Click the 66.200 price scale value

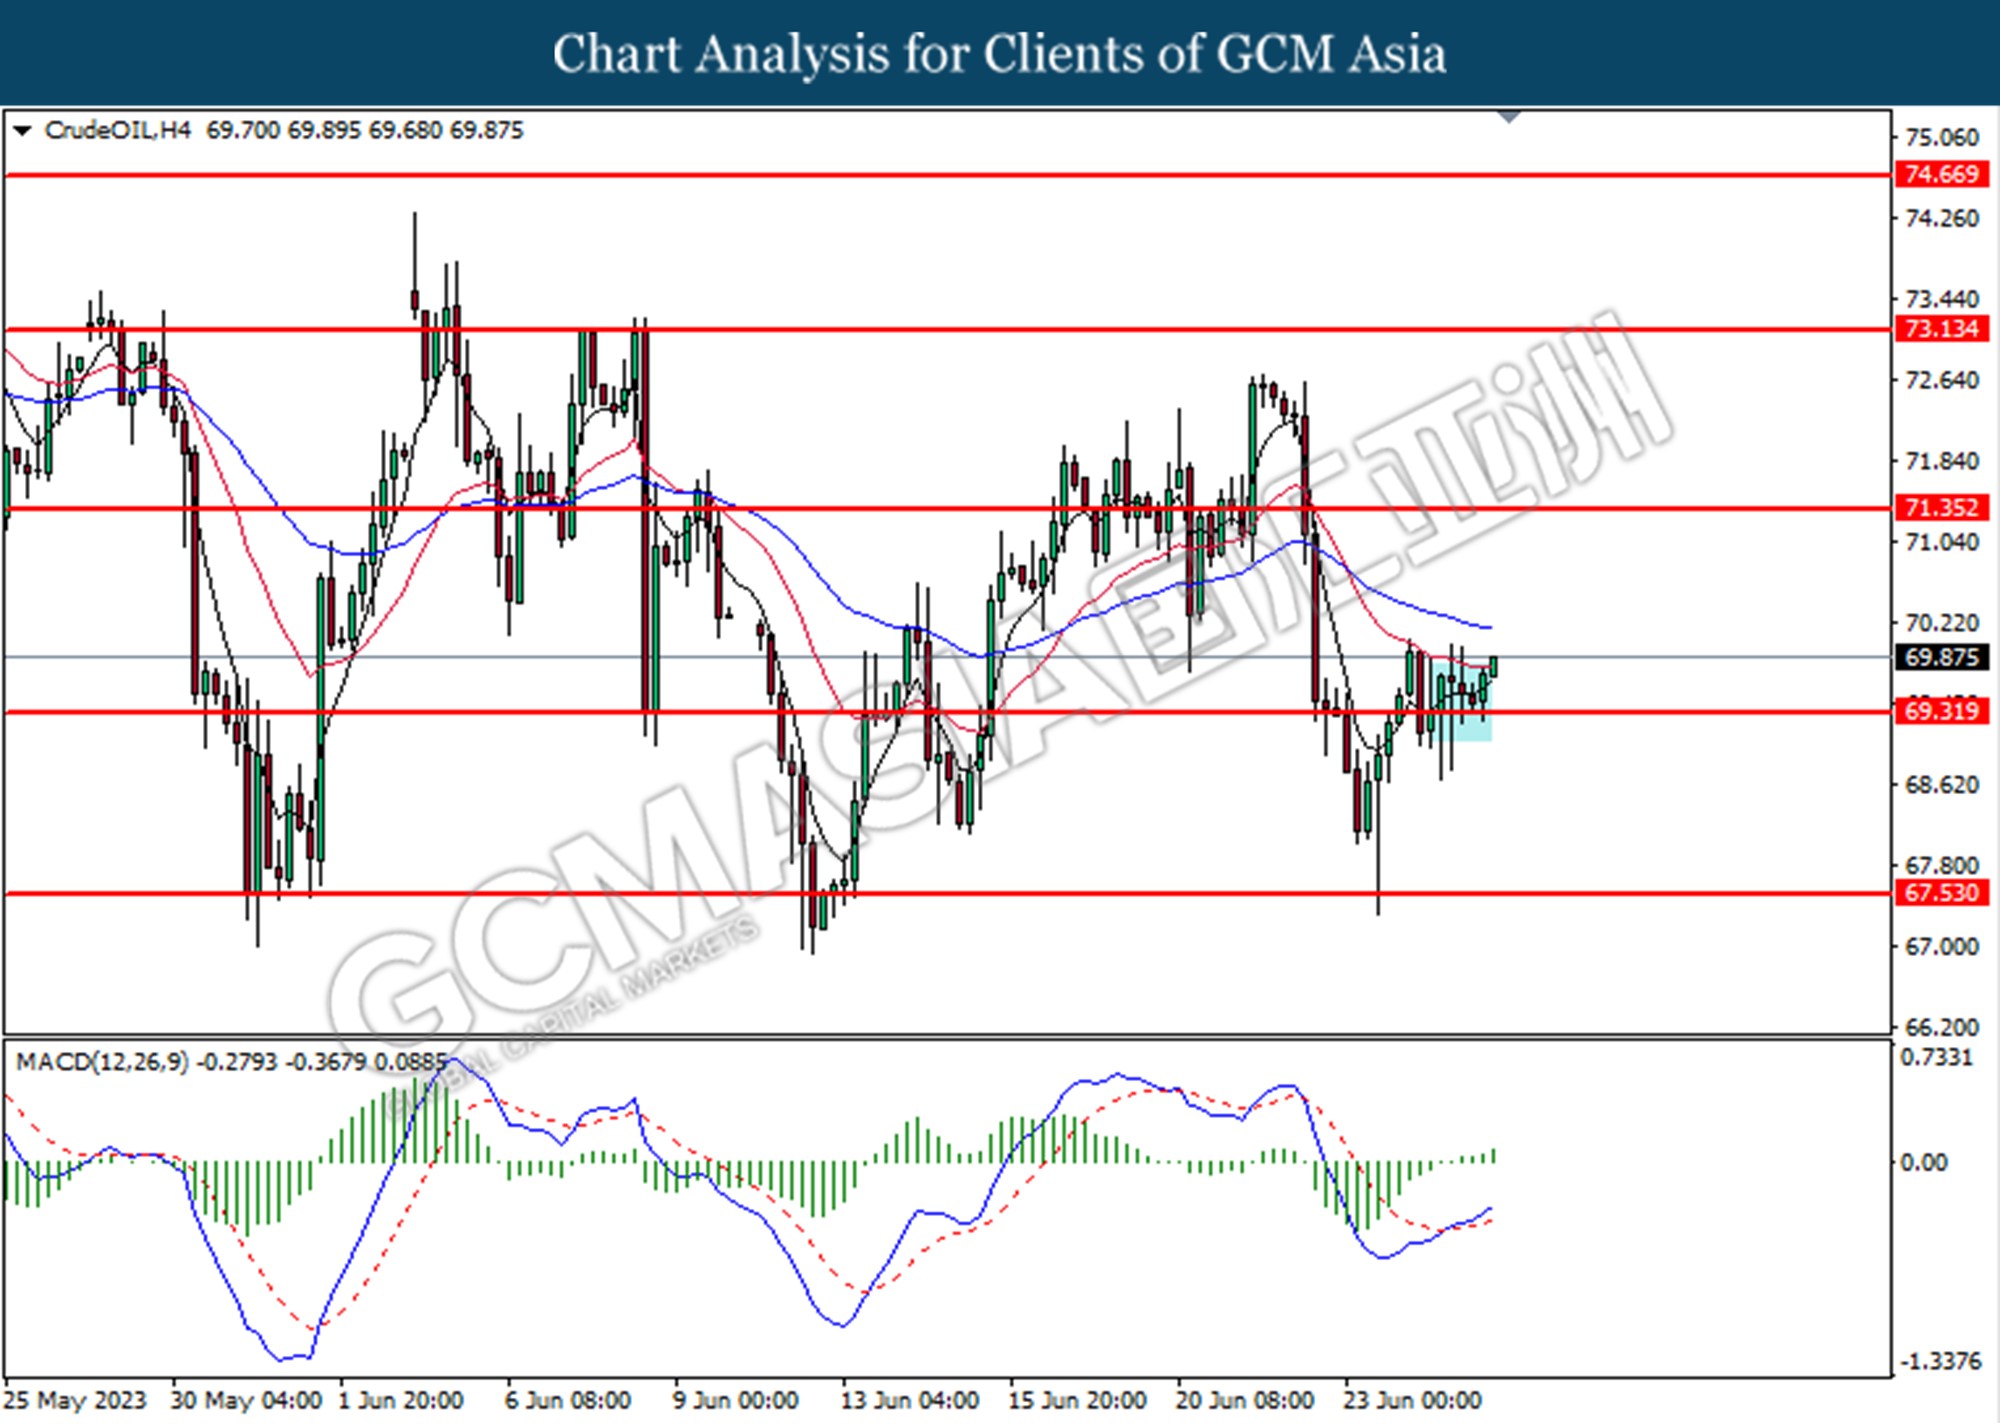[x=1942, y=1028]
